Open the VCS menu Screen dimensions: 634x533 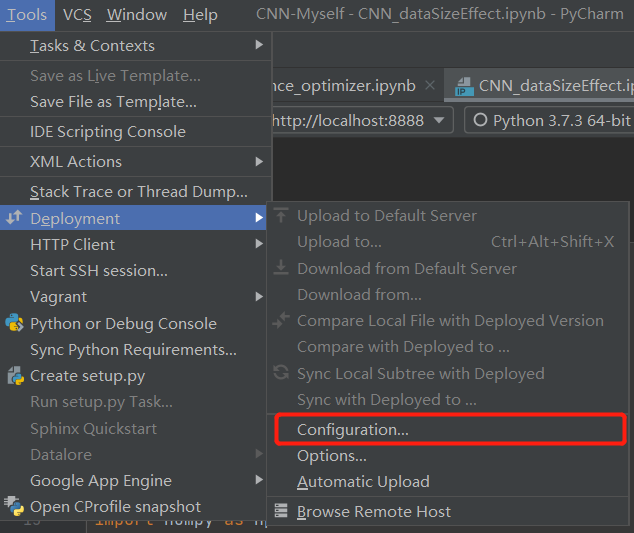pos(77,15)
